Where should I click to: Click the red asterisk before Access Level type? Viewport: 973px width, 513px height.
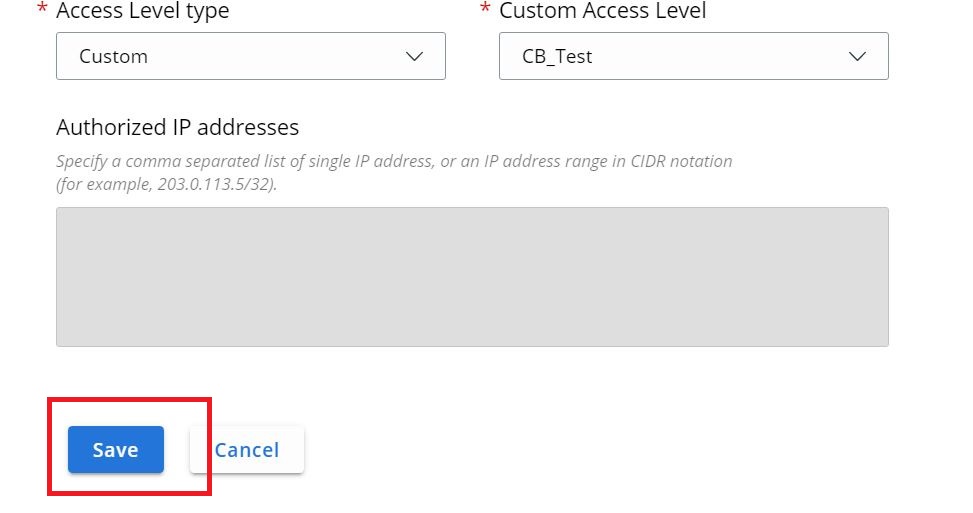tap(42, 10)
